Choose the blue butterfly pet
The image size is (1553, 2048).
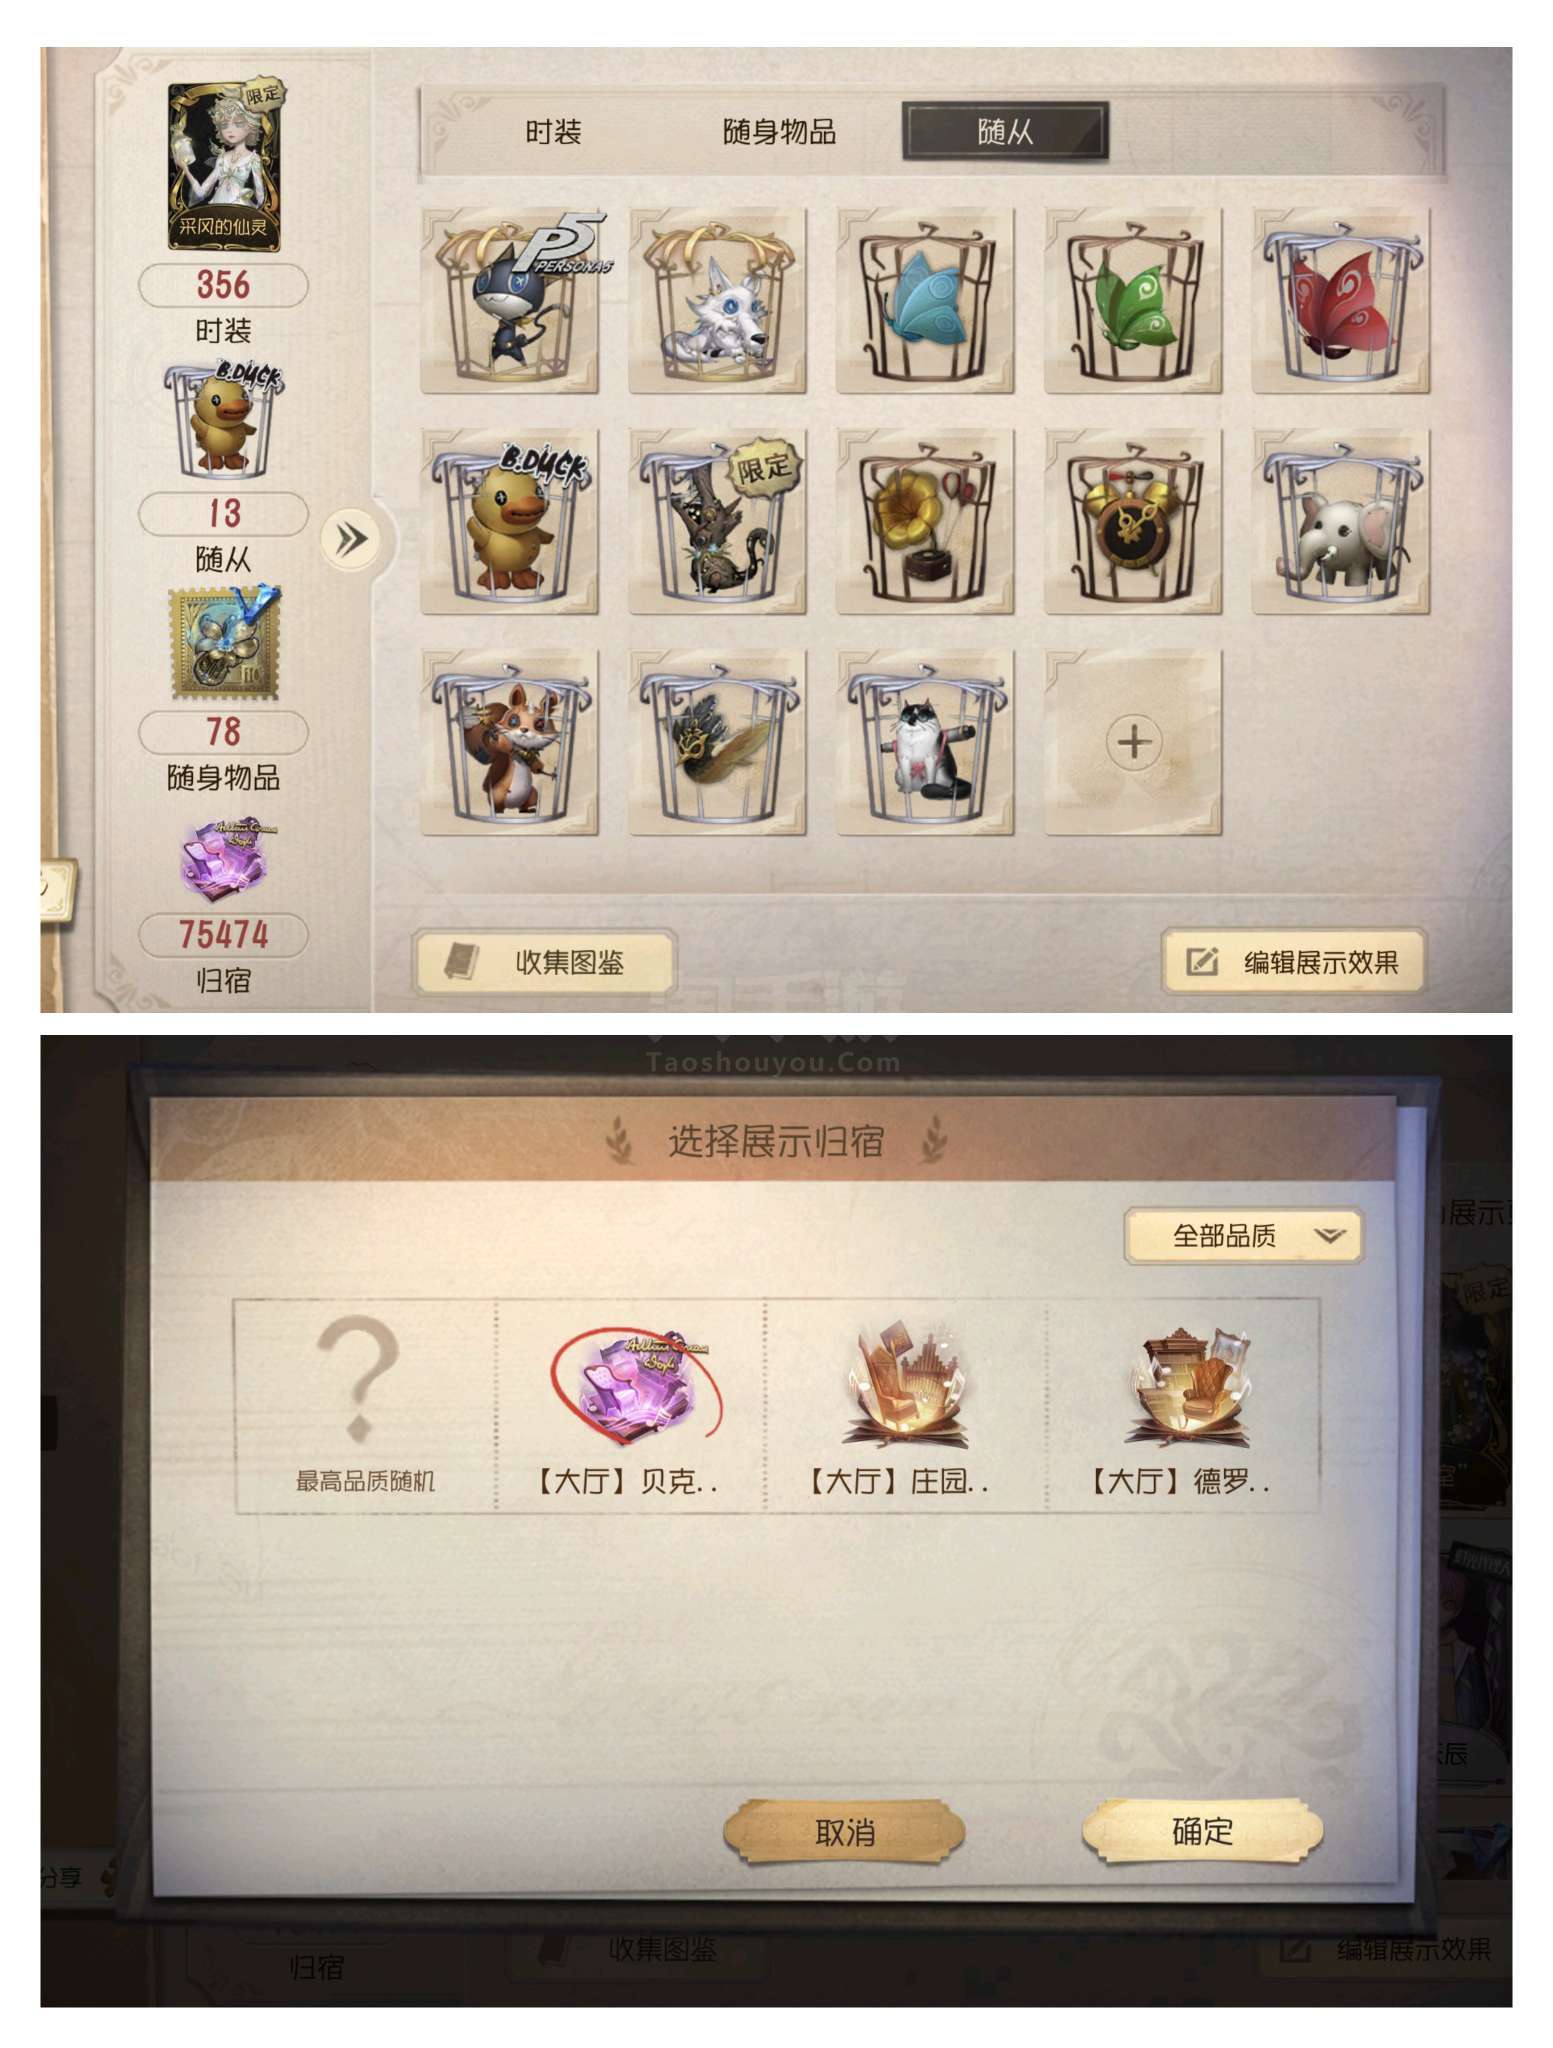pyautogui.click(x=925, y=301)
